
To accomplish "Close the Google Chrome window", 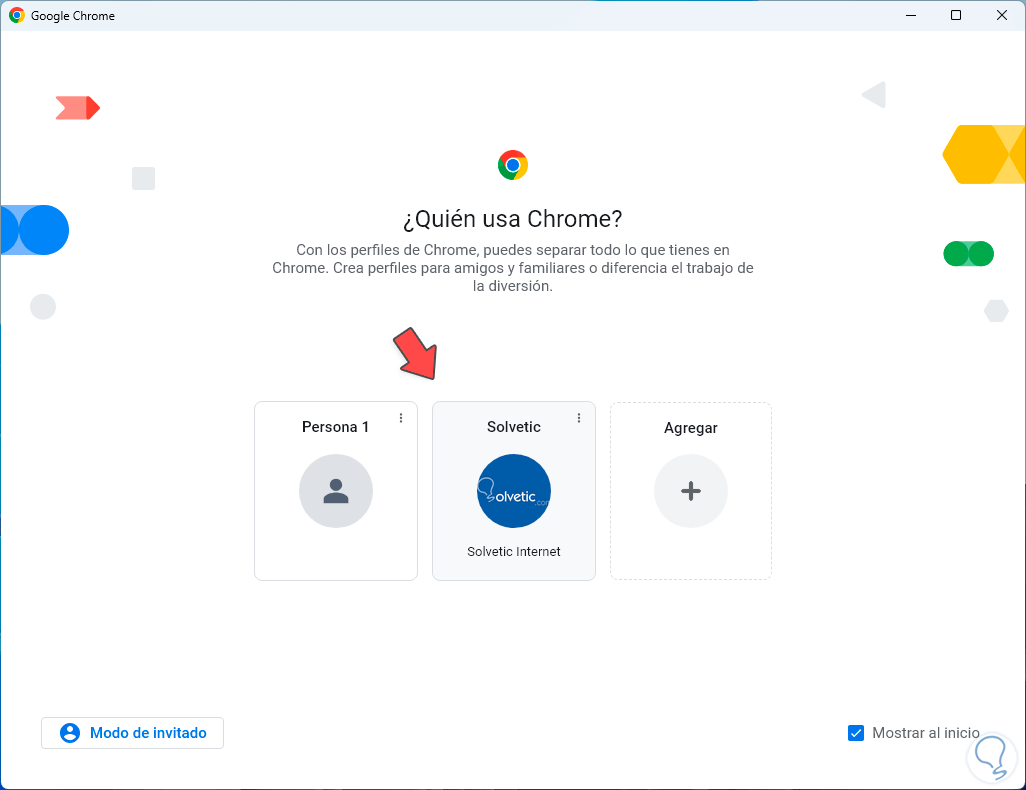I will coord(1002,15).
